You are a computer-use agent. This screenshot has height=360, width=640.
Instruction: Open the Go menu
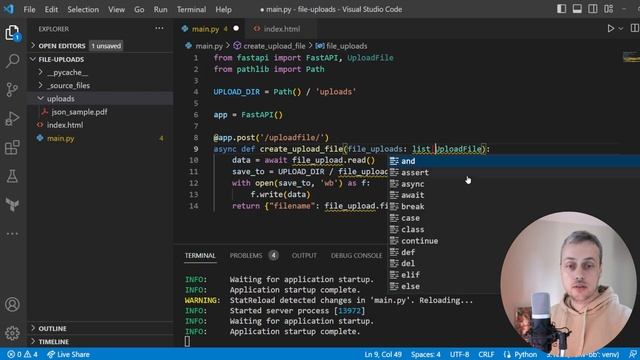coord(139,9)
